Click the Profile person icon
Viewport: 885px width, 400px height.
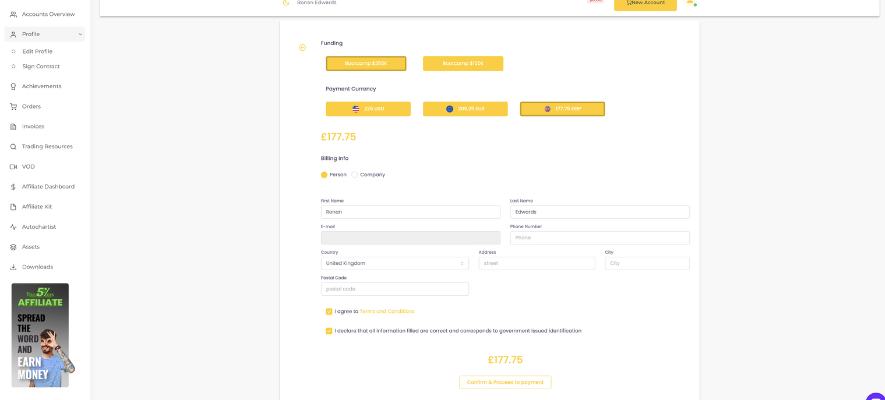point(13,34)
